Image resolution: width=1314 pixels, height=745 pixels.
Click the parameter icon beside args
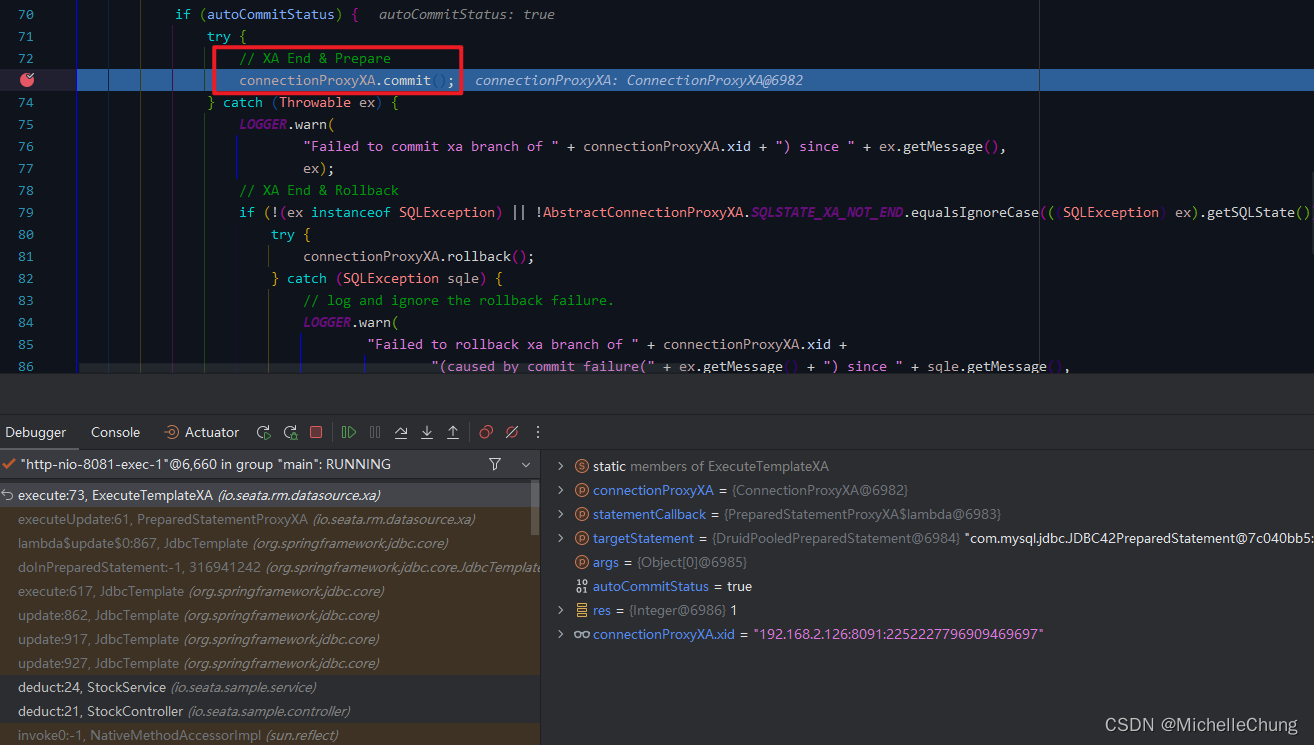pos(581,562)
